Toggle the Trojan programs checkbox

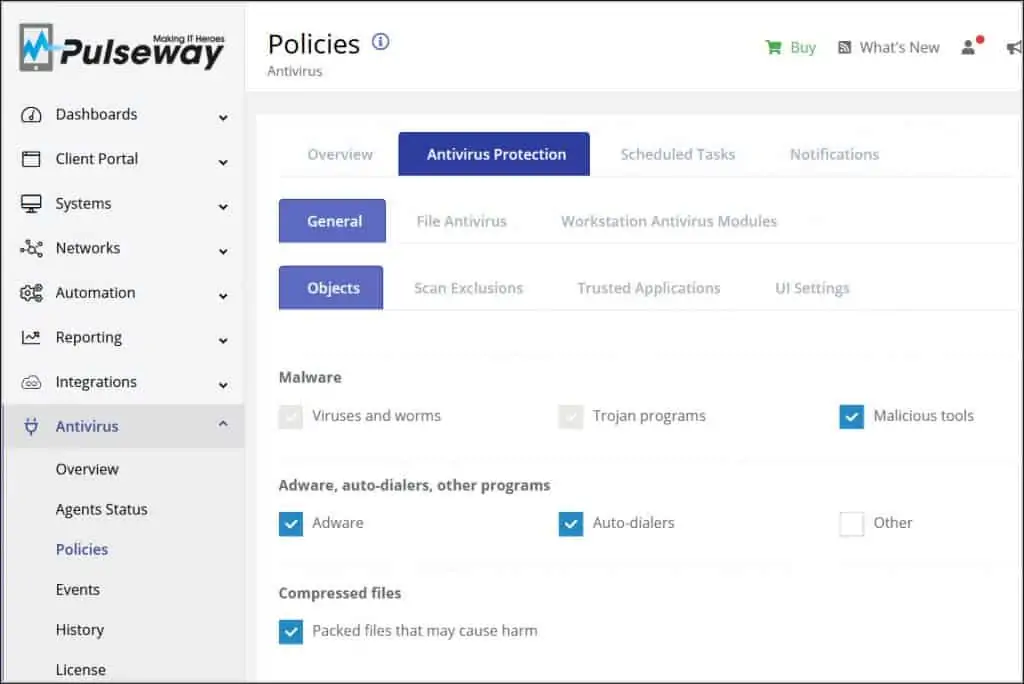[x=571, y=416]
